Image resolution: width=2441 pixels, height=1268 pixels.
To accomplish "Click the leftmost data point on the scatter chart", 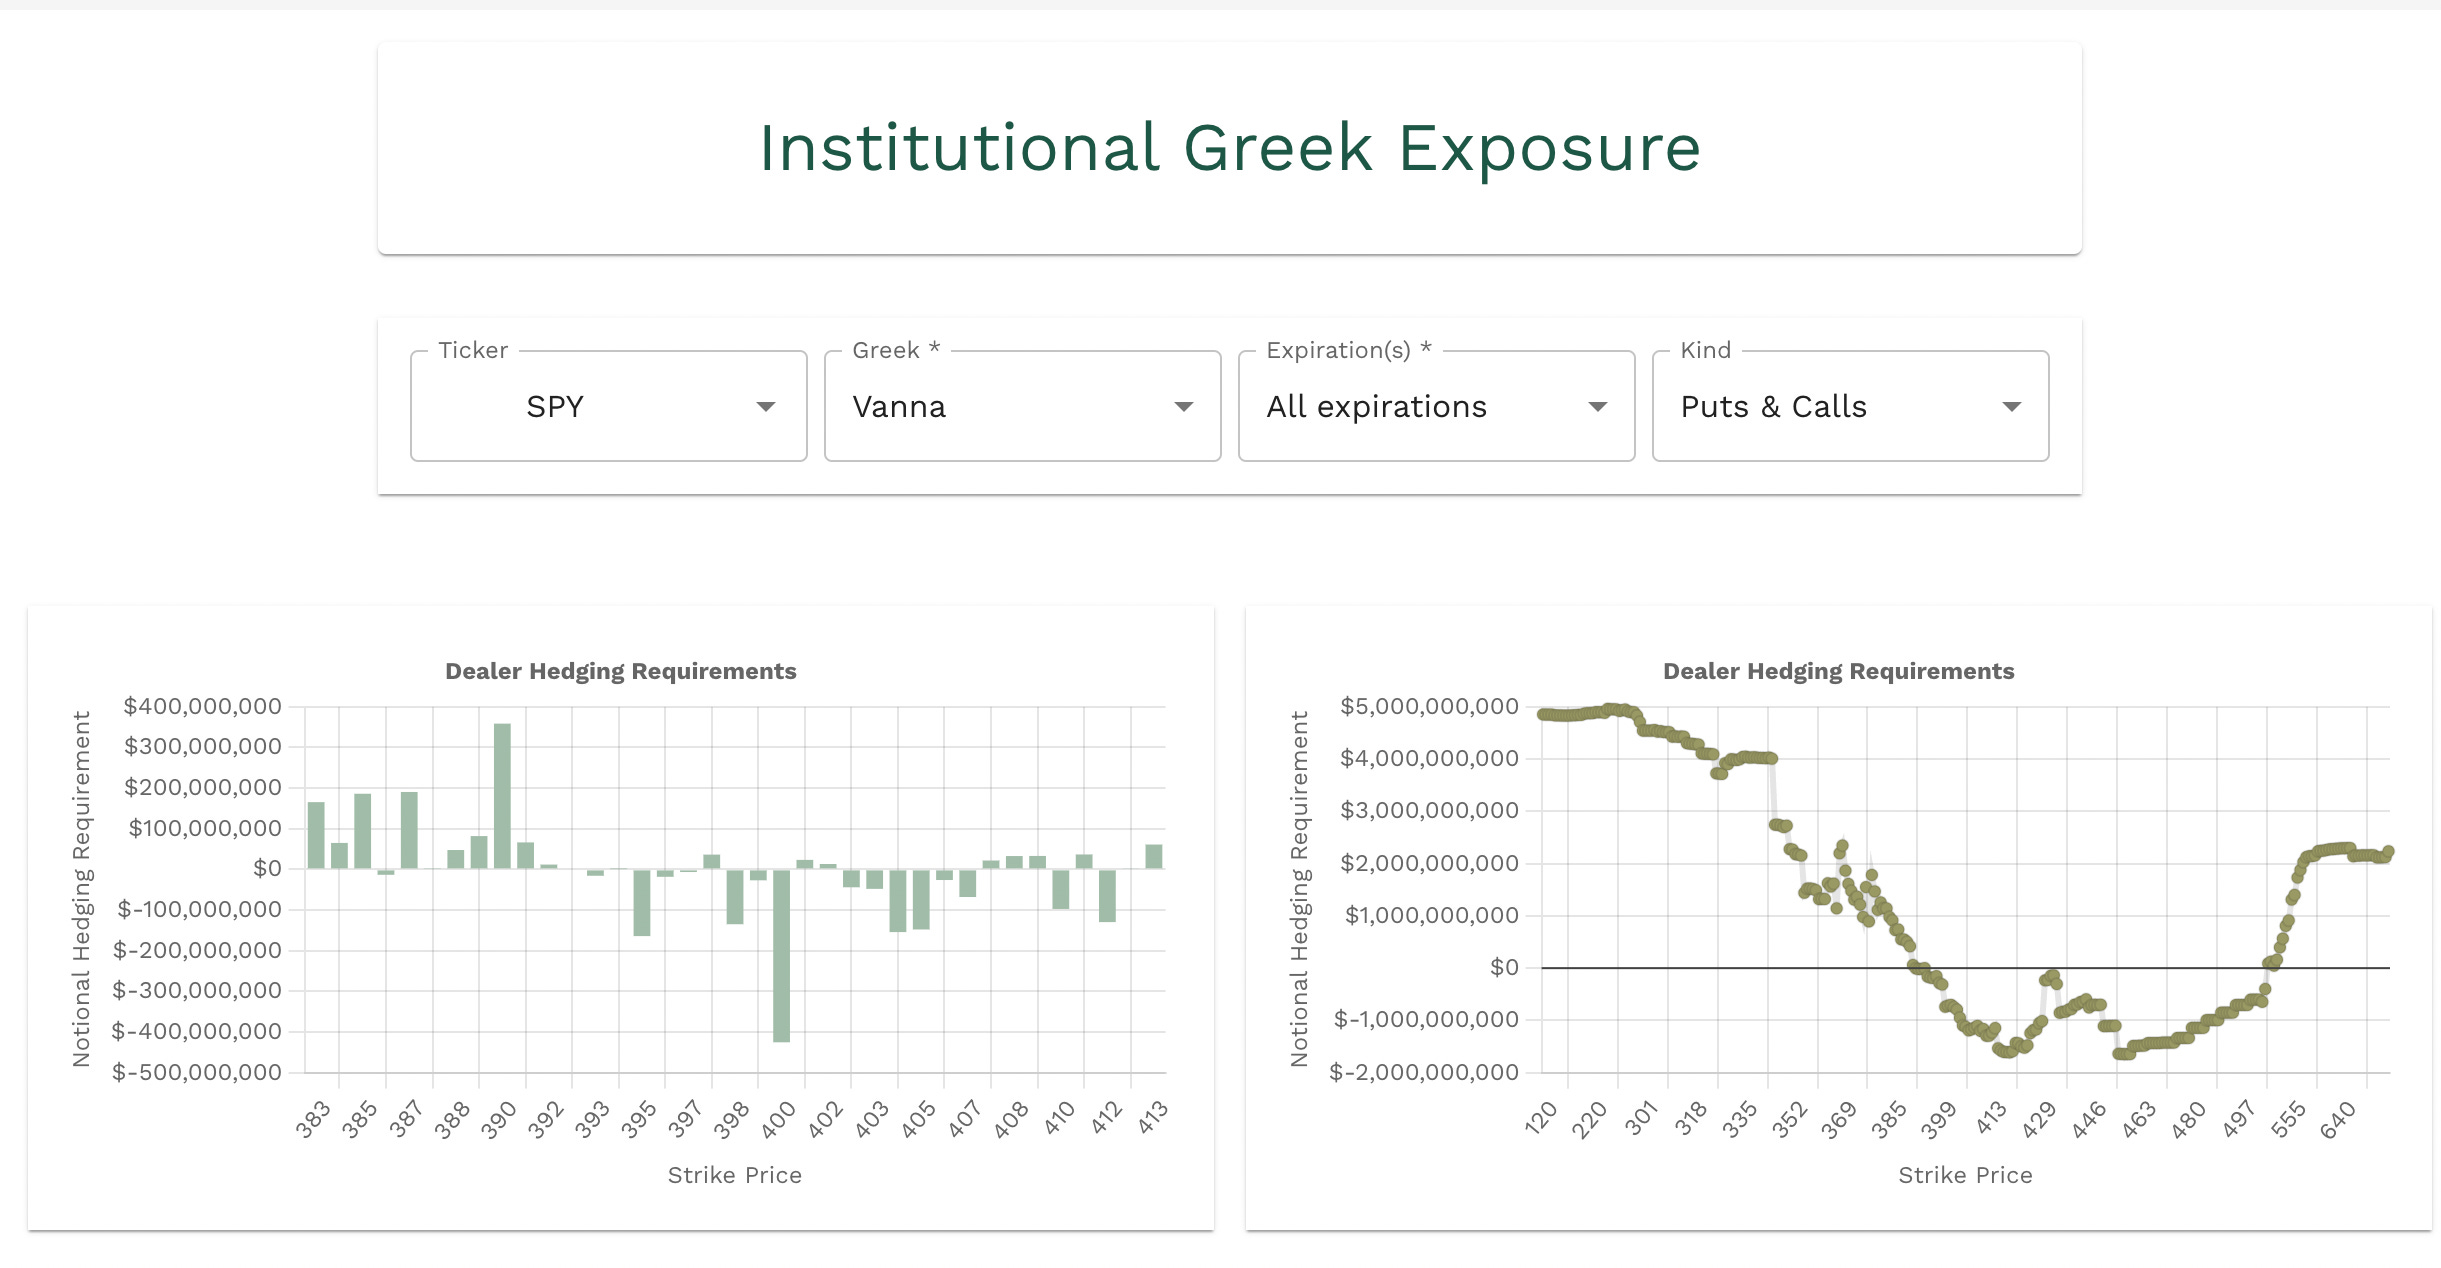I will tap(1543, 714).
